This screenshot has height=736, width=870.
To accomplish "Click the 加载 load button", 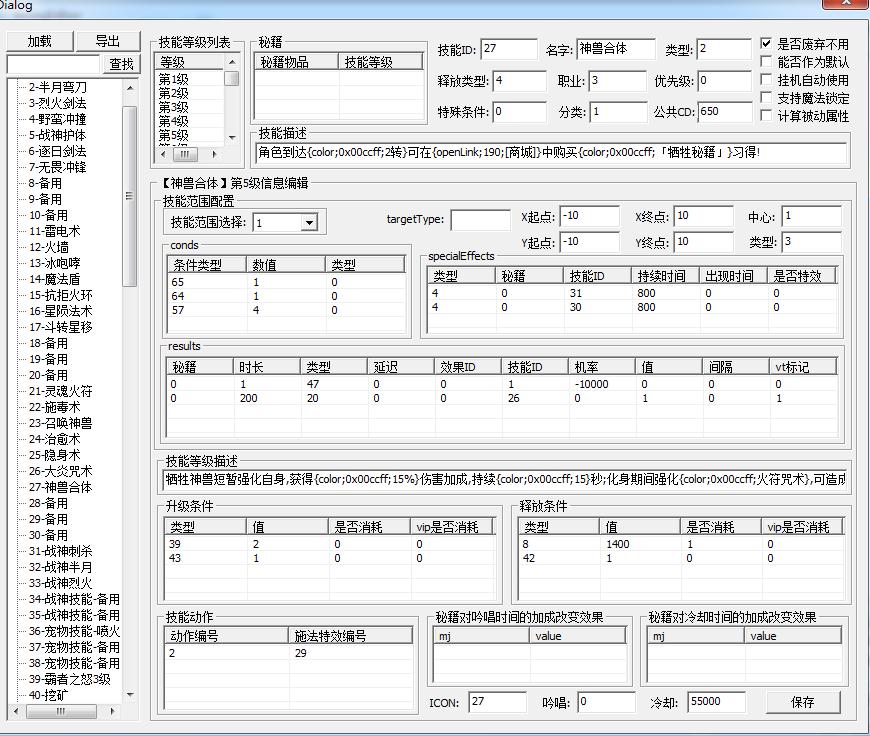I will click(x=39, y=41).
